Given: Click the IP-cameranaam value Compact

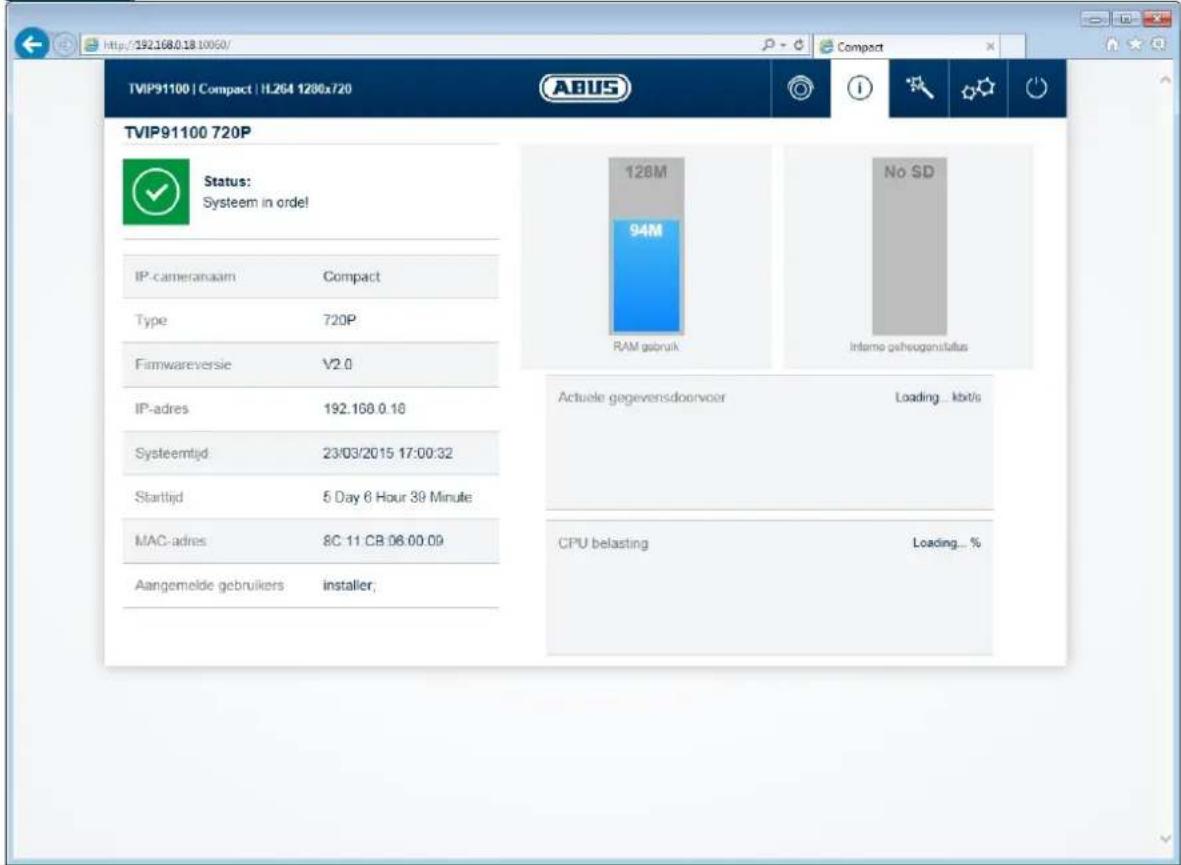Looking at the screenshot, I should point(352,277).
